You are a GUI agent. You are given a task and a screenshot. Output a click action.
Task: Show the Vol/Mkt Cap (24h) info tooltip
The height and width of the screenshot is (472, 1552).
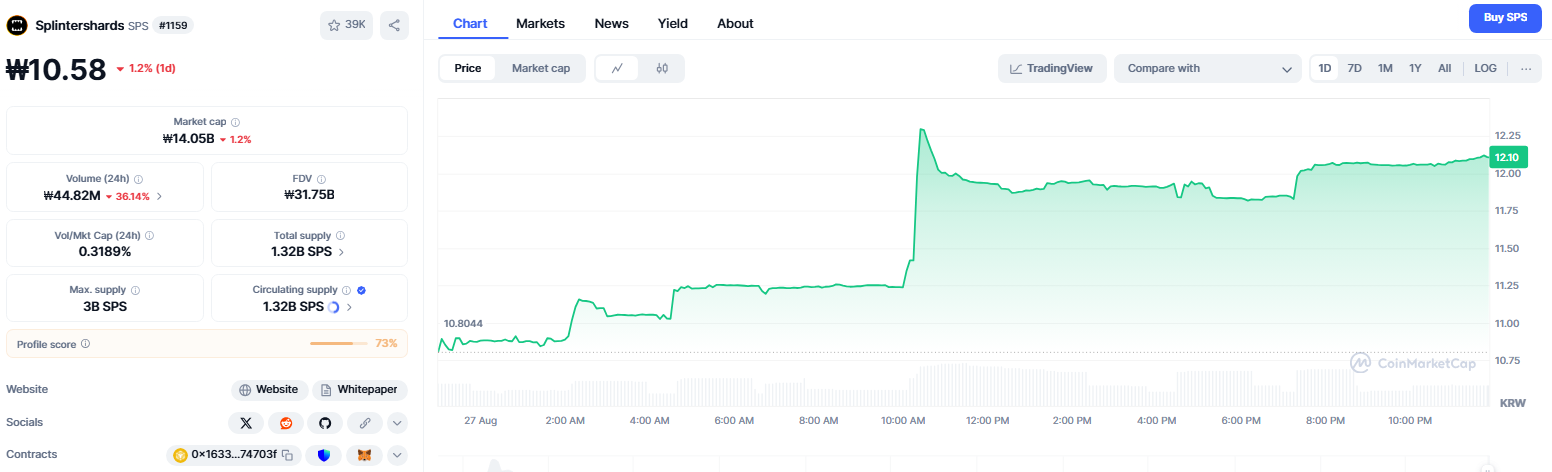(x=149, y=236)
